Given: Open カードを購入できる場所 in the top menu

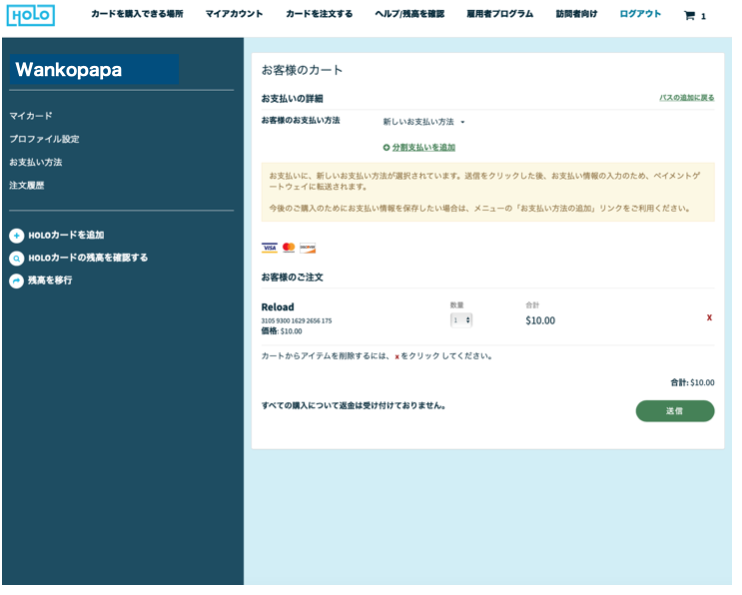Looking at the screenshot, I should coord(137,14).
